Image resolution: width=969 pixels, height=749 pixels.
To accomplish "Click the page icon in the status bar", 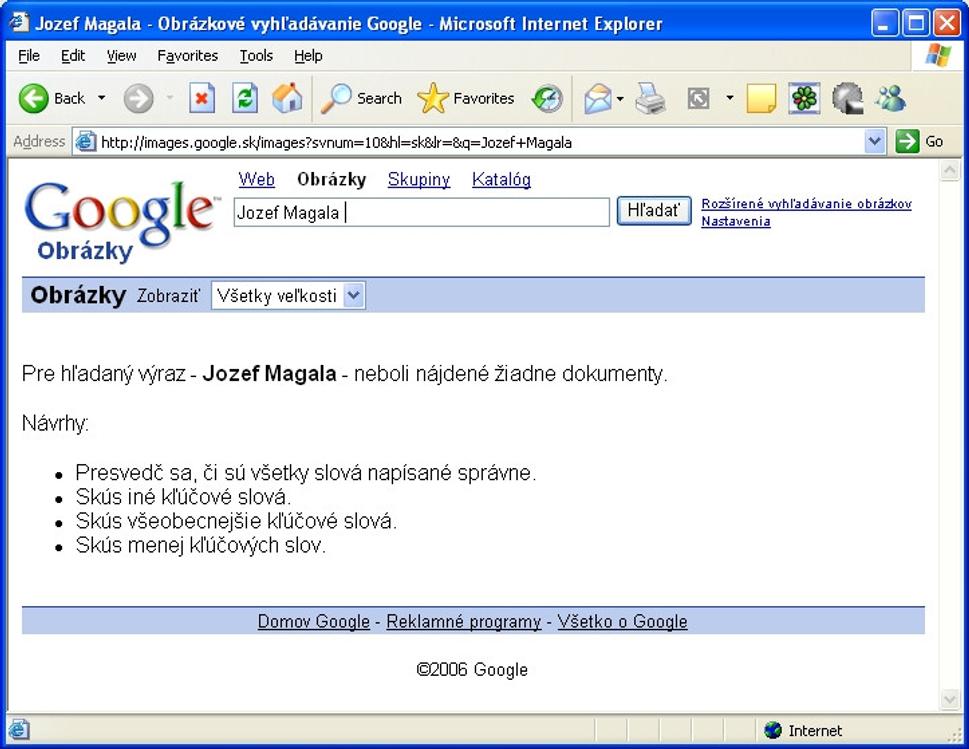I will tap(19, 730).
